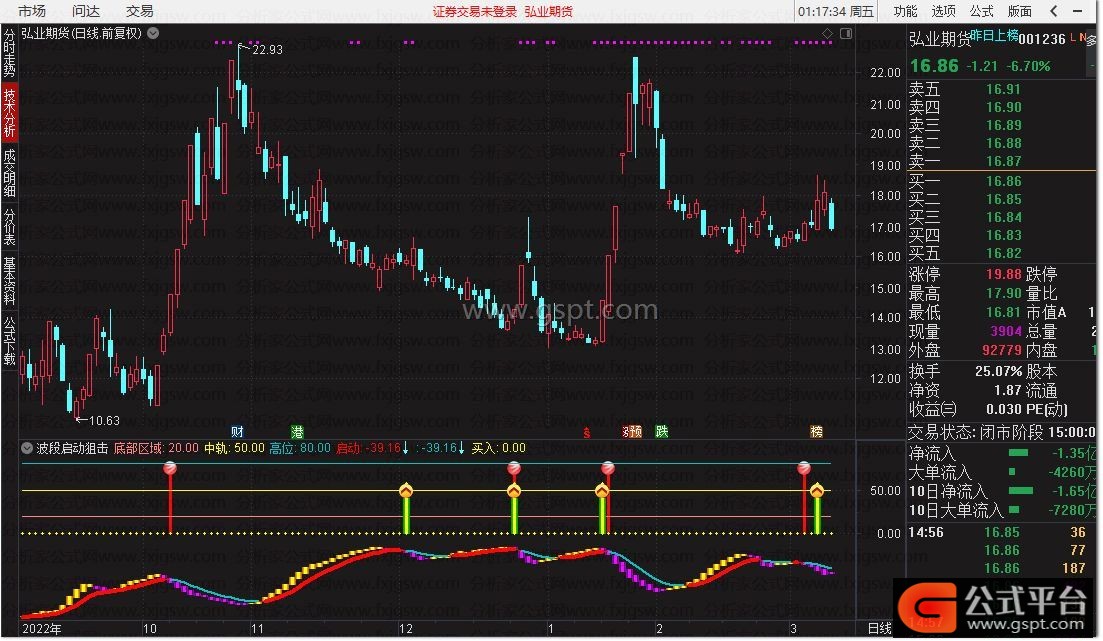Click the 10日净流入 green bar
The height and width of the screenshot is (641, 1103).
(1021, 491)
